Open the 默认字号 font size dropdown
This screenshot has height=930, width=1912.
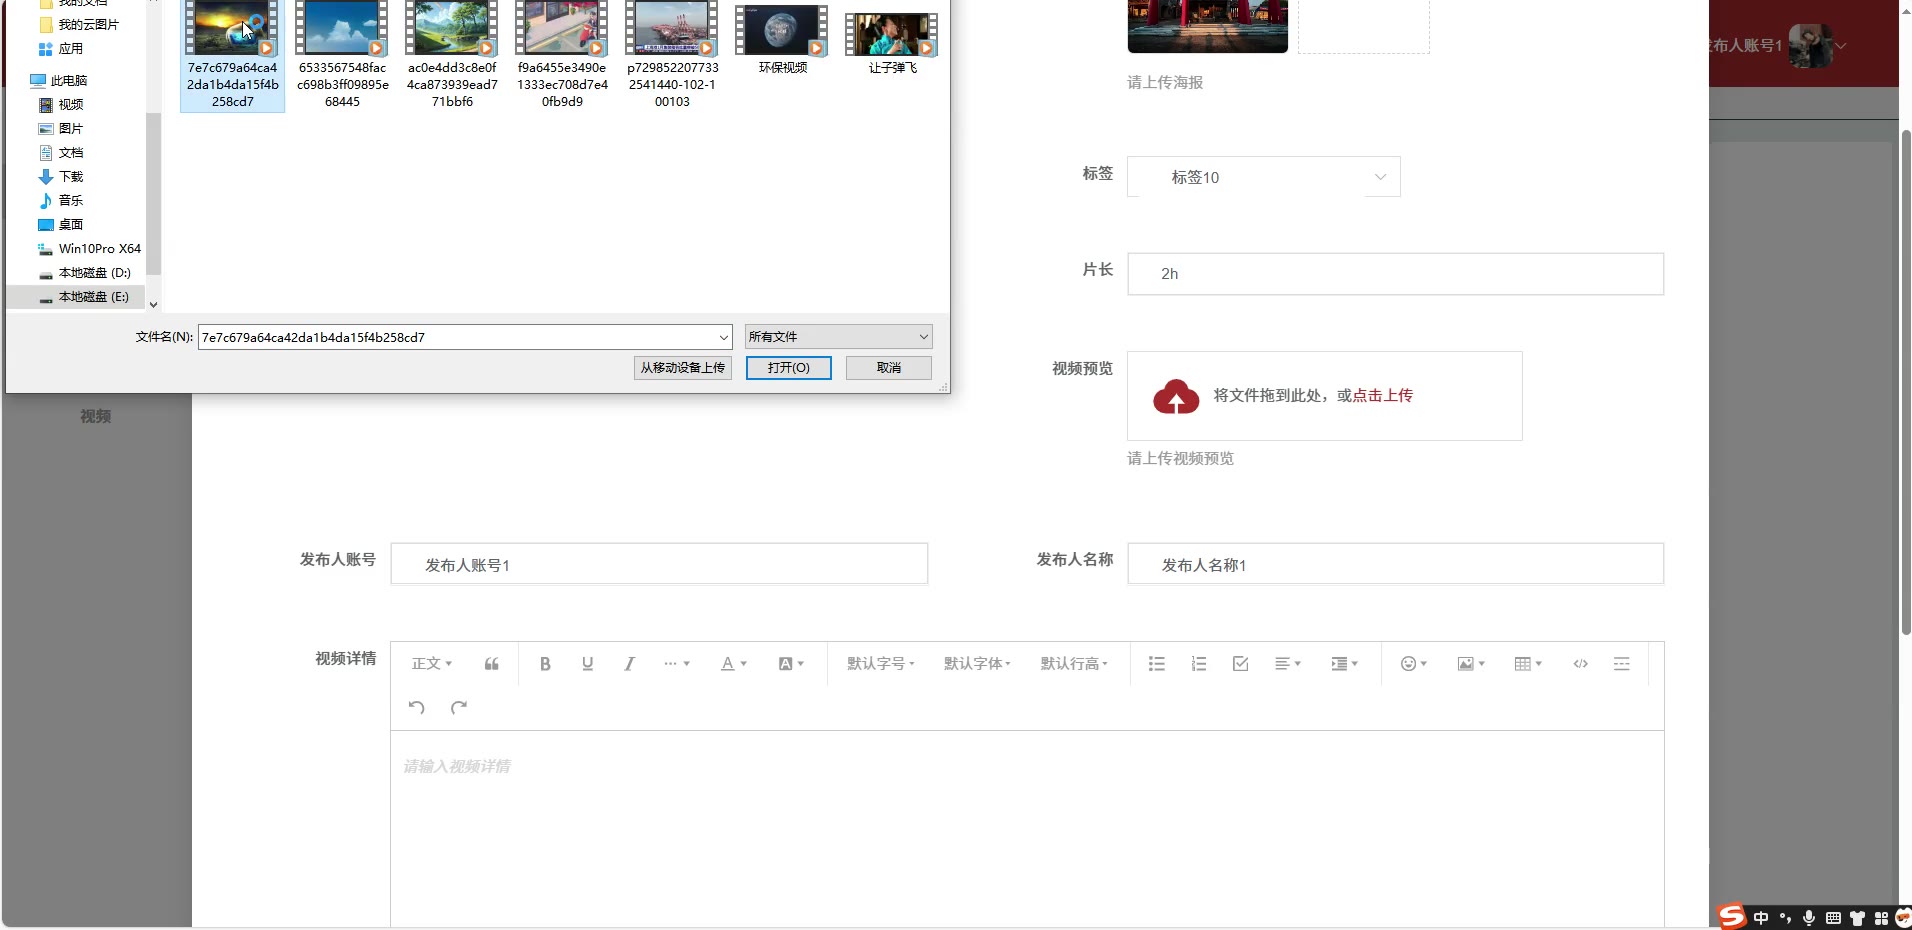(x=881, y=664)
